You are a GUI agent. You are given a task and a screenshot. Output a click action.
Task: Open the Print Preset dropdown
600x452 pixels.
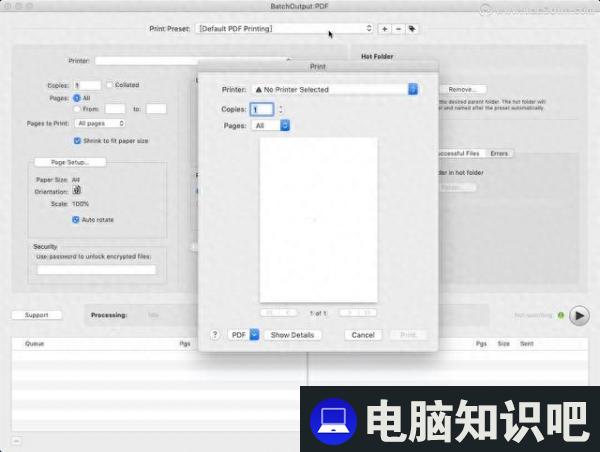click(x=285, y=29)
